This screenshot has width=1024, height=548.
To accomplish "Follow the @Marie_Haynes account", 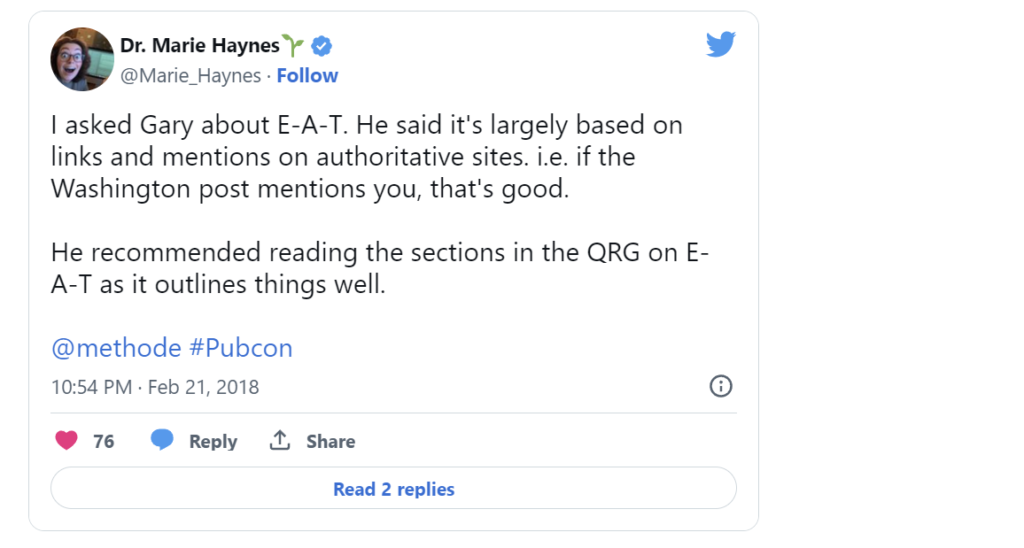I will [x=307, y=76].
